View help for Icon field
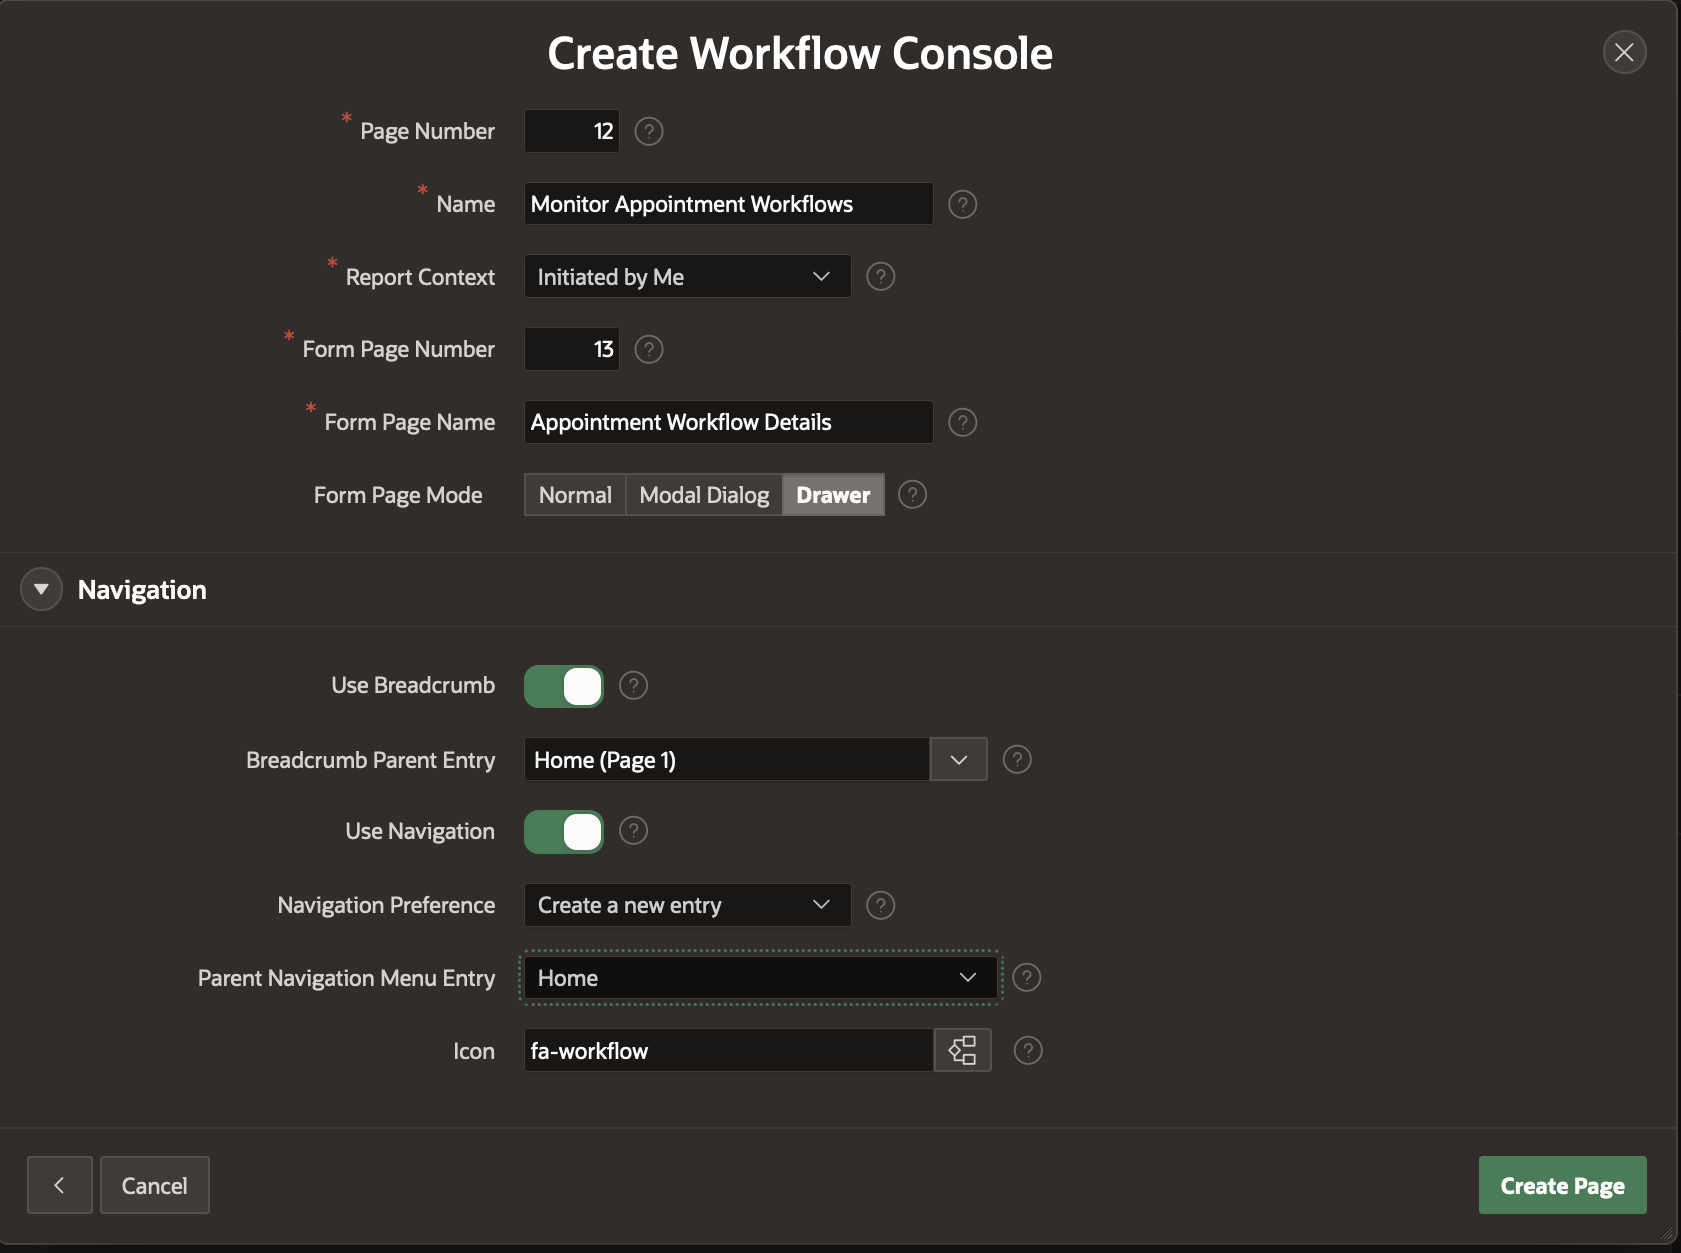 1028,1050
